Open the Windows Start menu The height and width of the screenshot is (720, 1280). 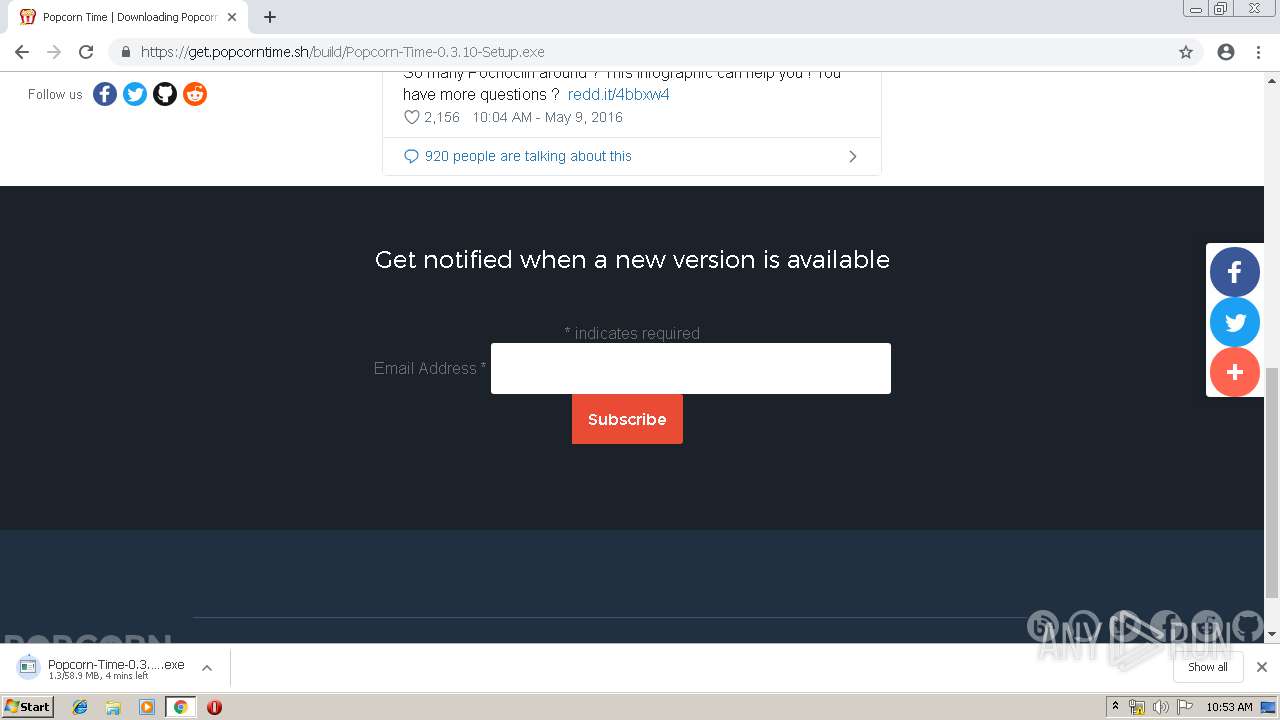click(27, 707)
